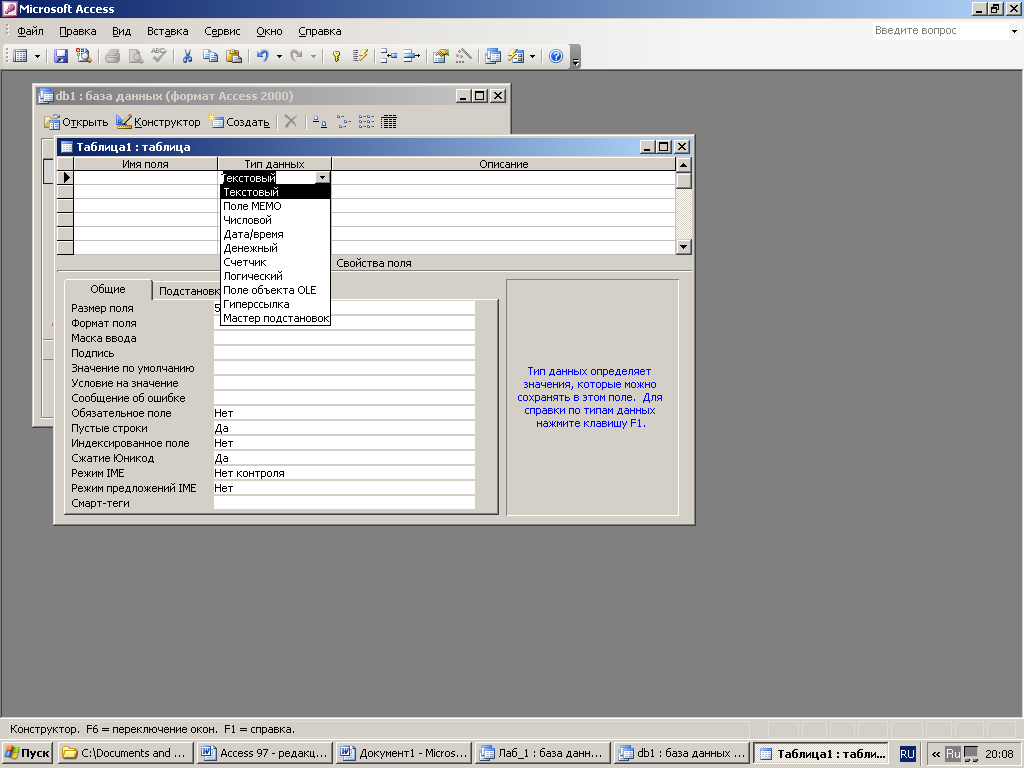Choose Дата/время from data type list
This screenshot has height=768, width=1024.
click(275, 234)
